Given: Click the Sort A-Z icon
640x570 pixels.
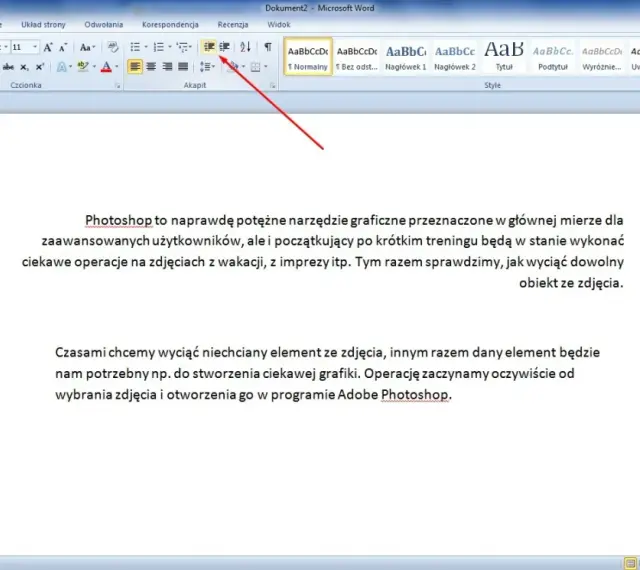Looking at the screenshot, I should pos(245,47).
